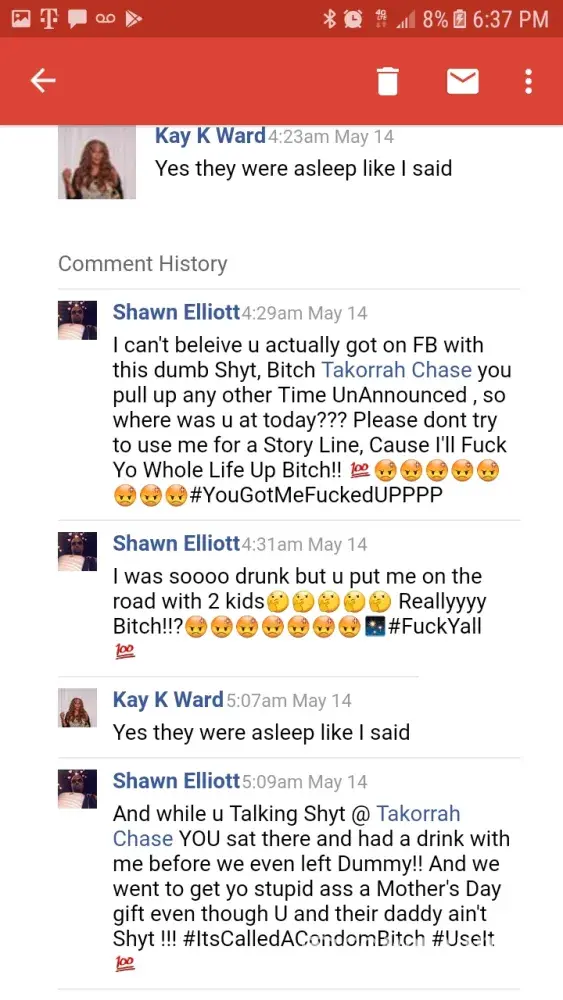This screenshot has height=1000, width=563.
Task: Open Shawn Elliott's avatar beside the 4:31am comment
Action: tap(77, 551)
